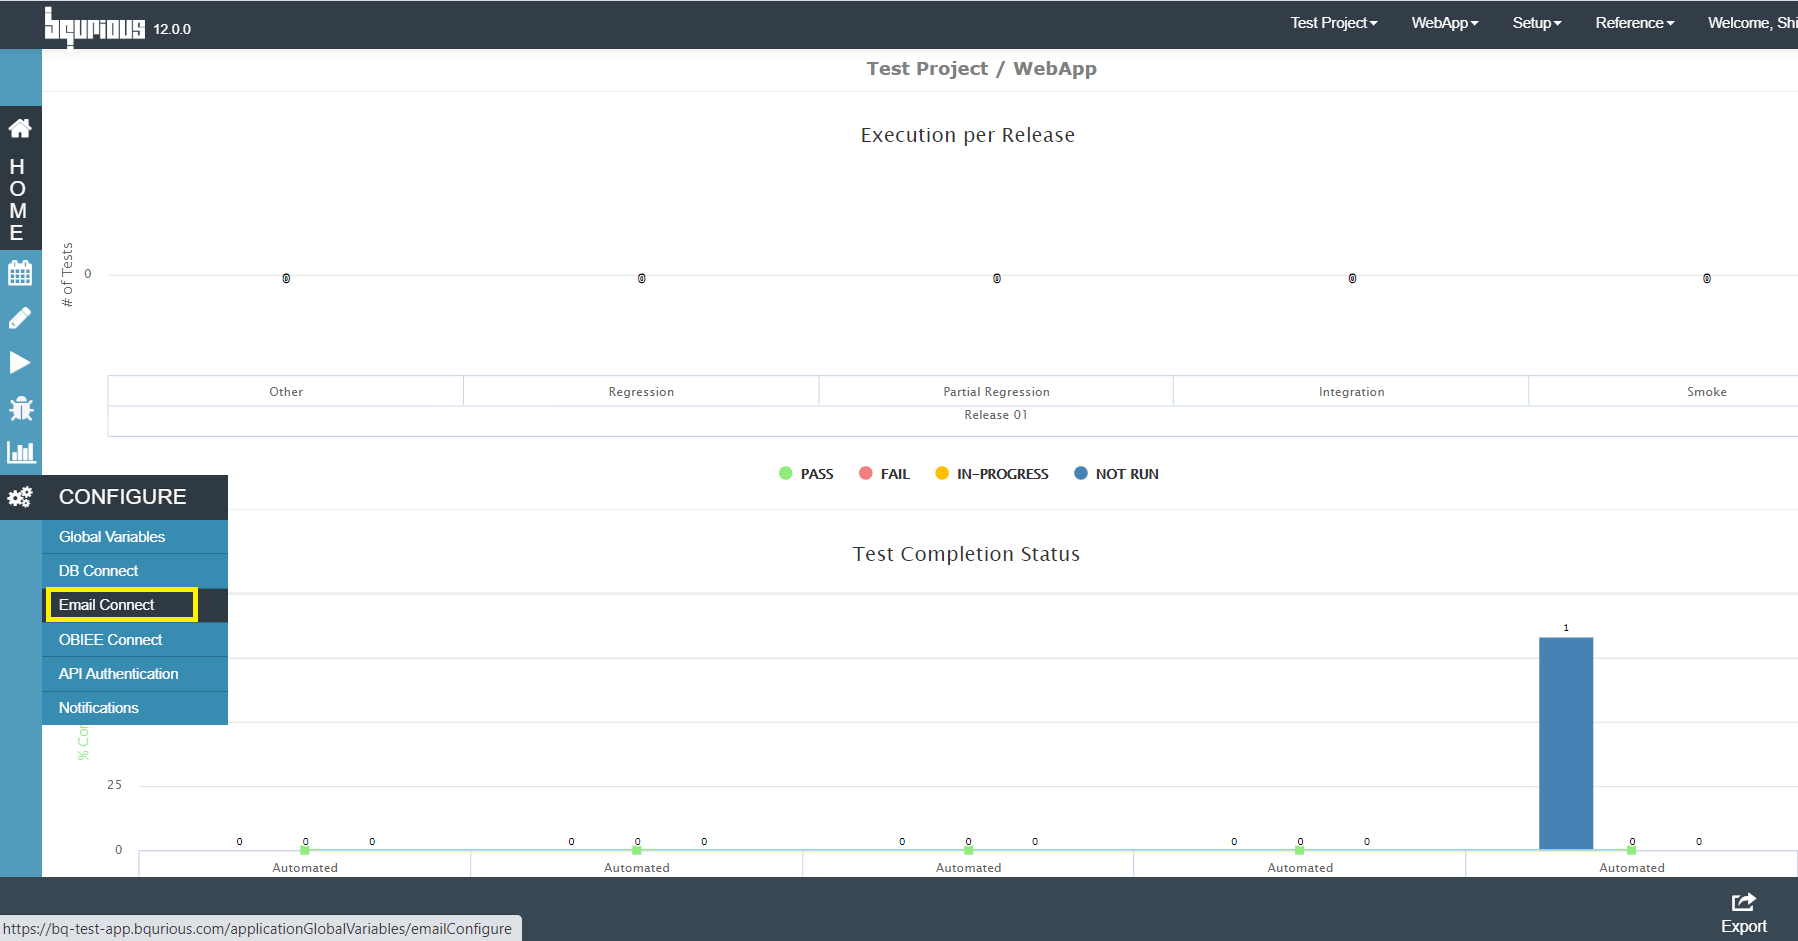Open the bug defects icon in sidebar
The height and width of the screenshot is (941, 1798).
point(20,408)
